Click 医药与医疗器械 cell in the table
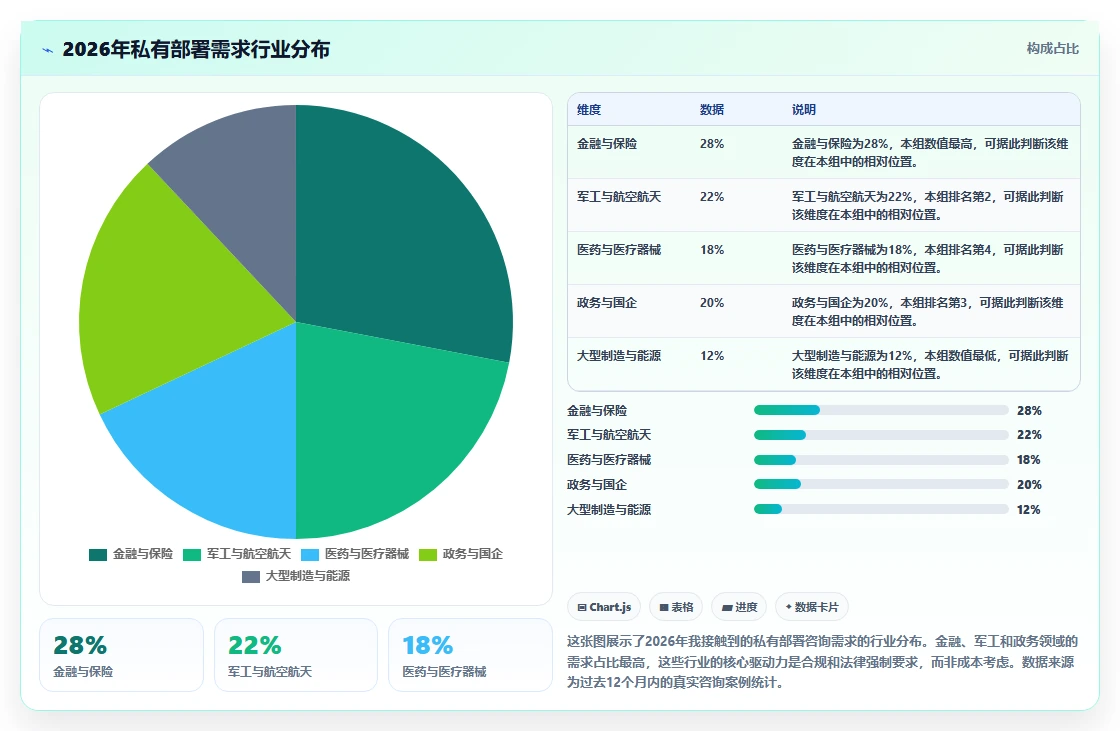The width and height of the screenshot is (1120, 731). (619, 249)
